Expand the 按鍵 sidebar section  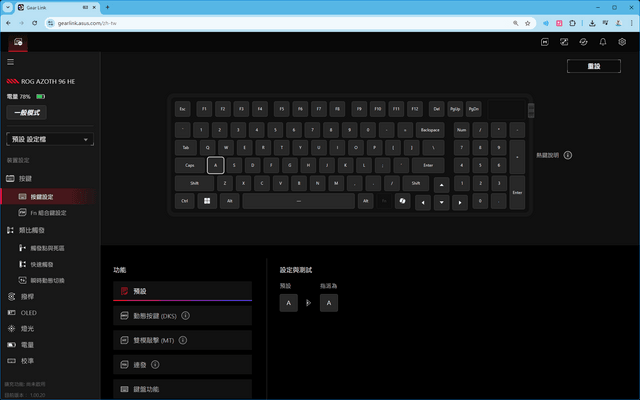[x=25, y=178]
